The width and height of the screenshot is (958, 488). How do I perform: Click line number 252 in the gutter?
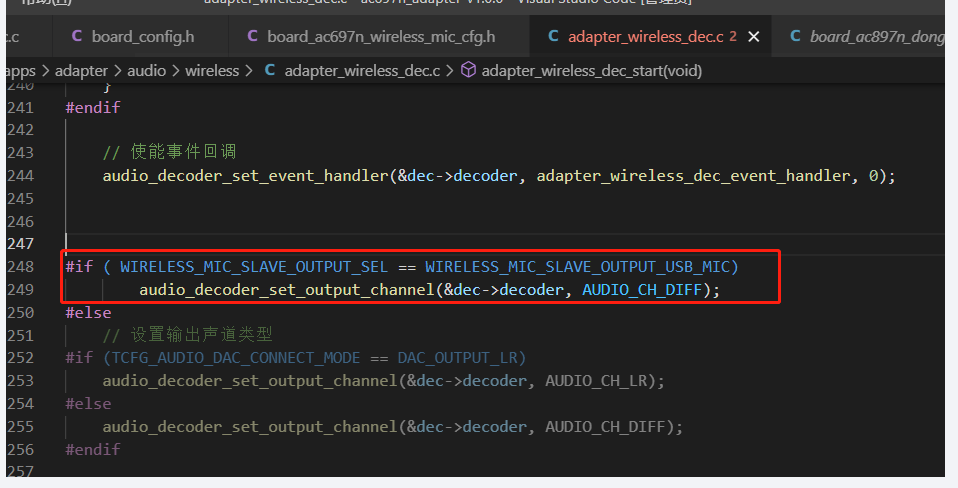pyautogui.click(x=20, y=358)
